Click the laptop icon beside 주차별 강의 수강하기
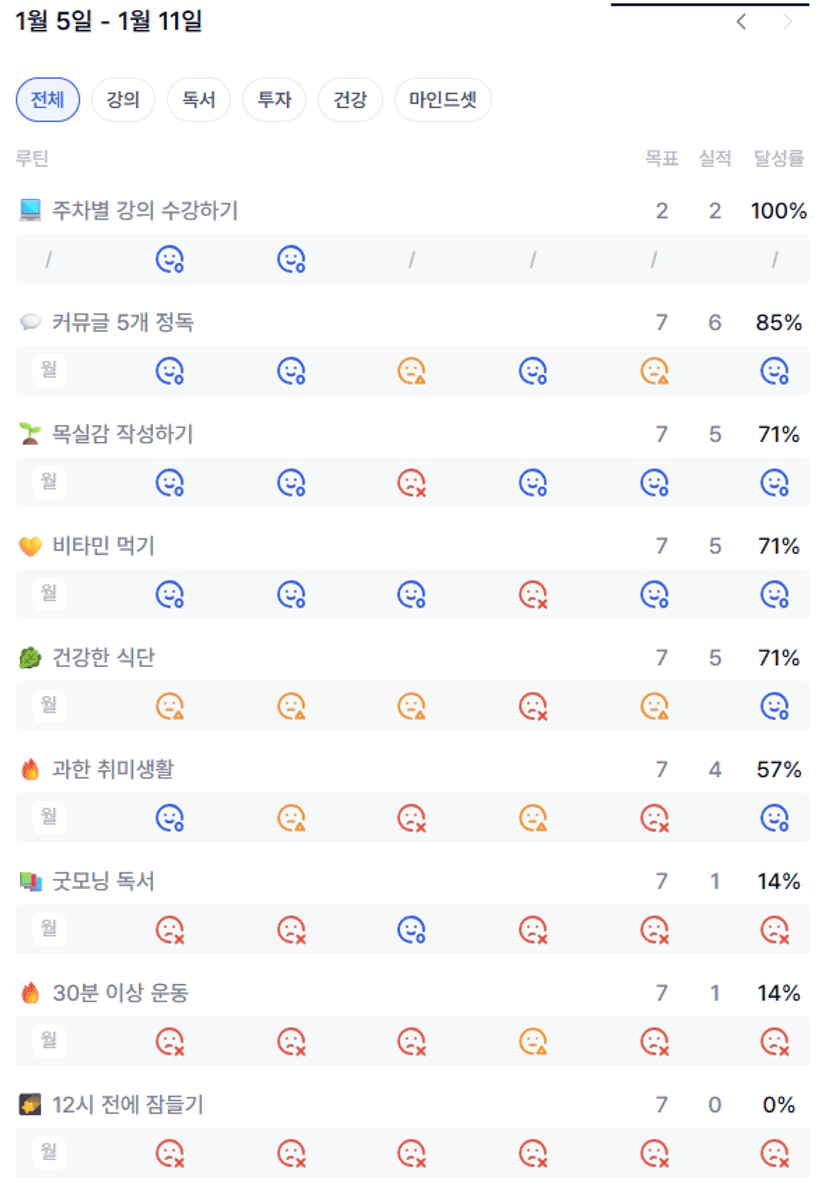The image size is (827, 1189). point(30,210)
